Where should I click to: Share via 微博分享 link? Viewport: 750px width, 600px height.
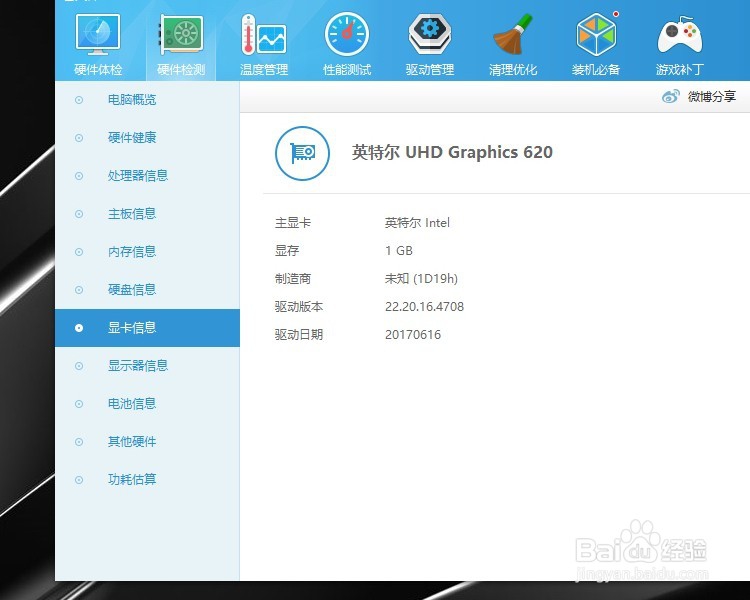pos(712,97)
